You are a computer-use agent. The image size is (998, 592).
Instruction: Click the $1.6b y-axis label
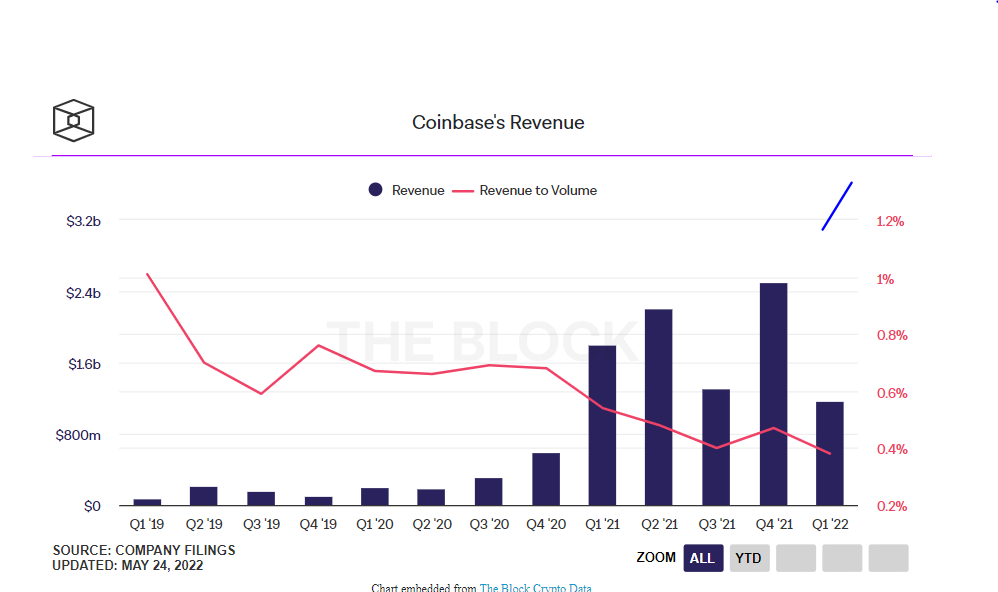coord(85,364)
